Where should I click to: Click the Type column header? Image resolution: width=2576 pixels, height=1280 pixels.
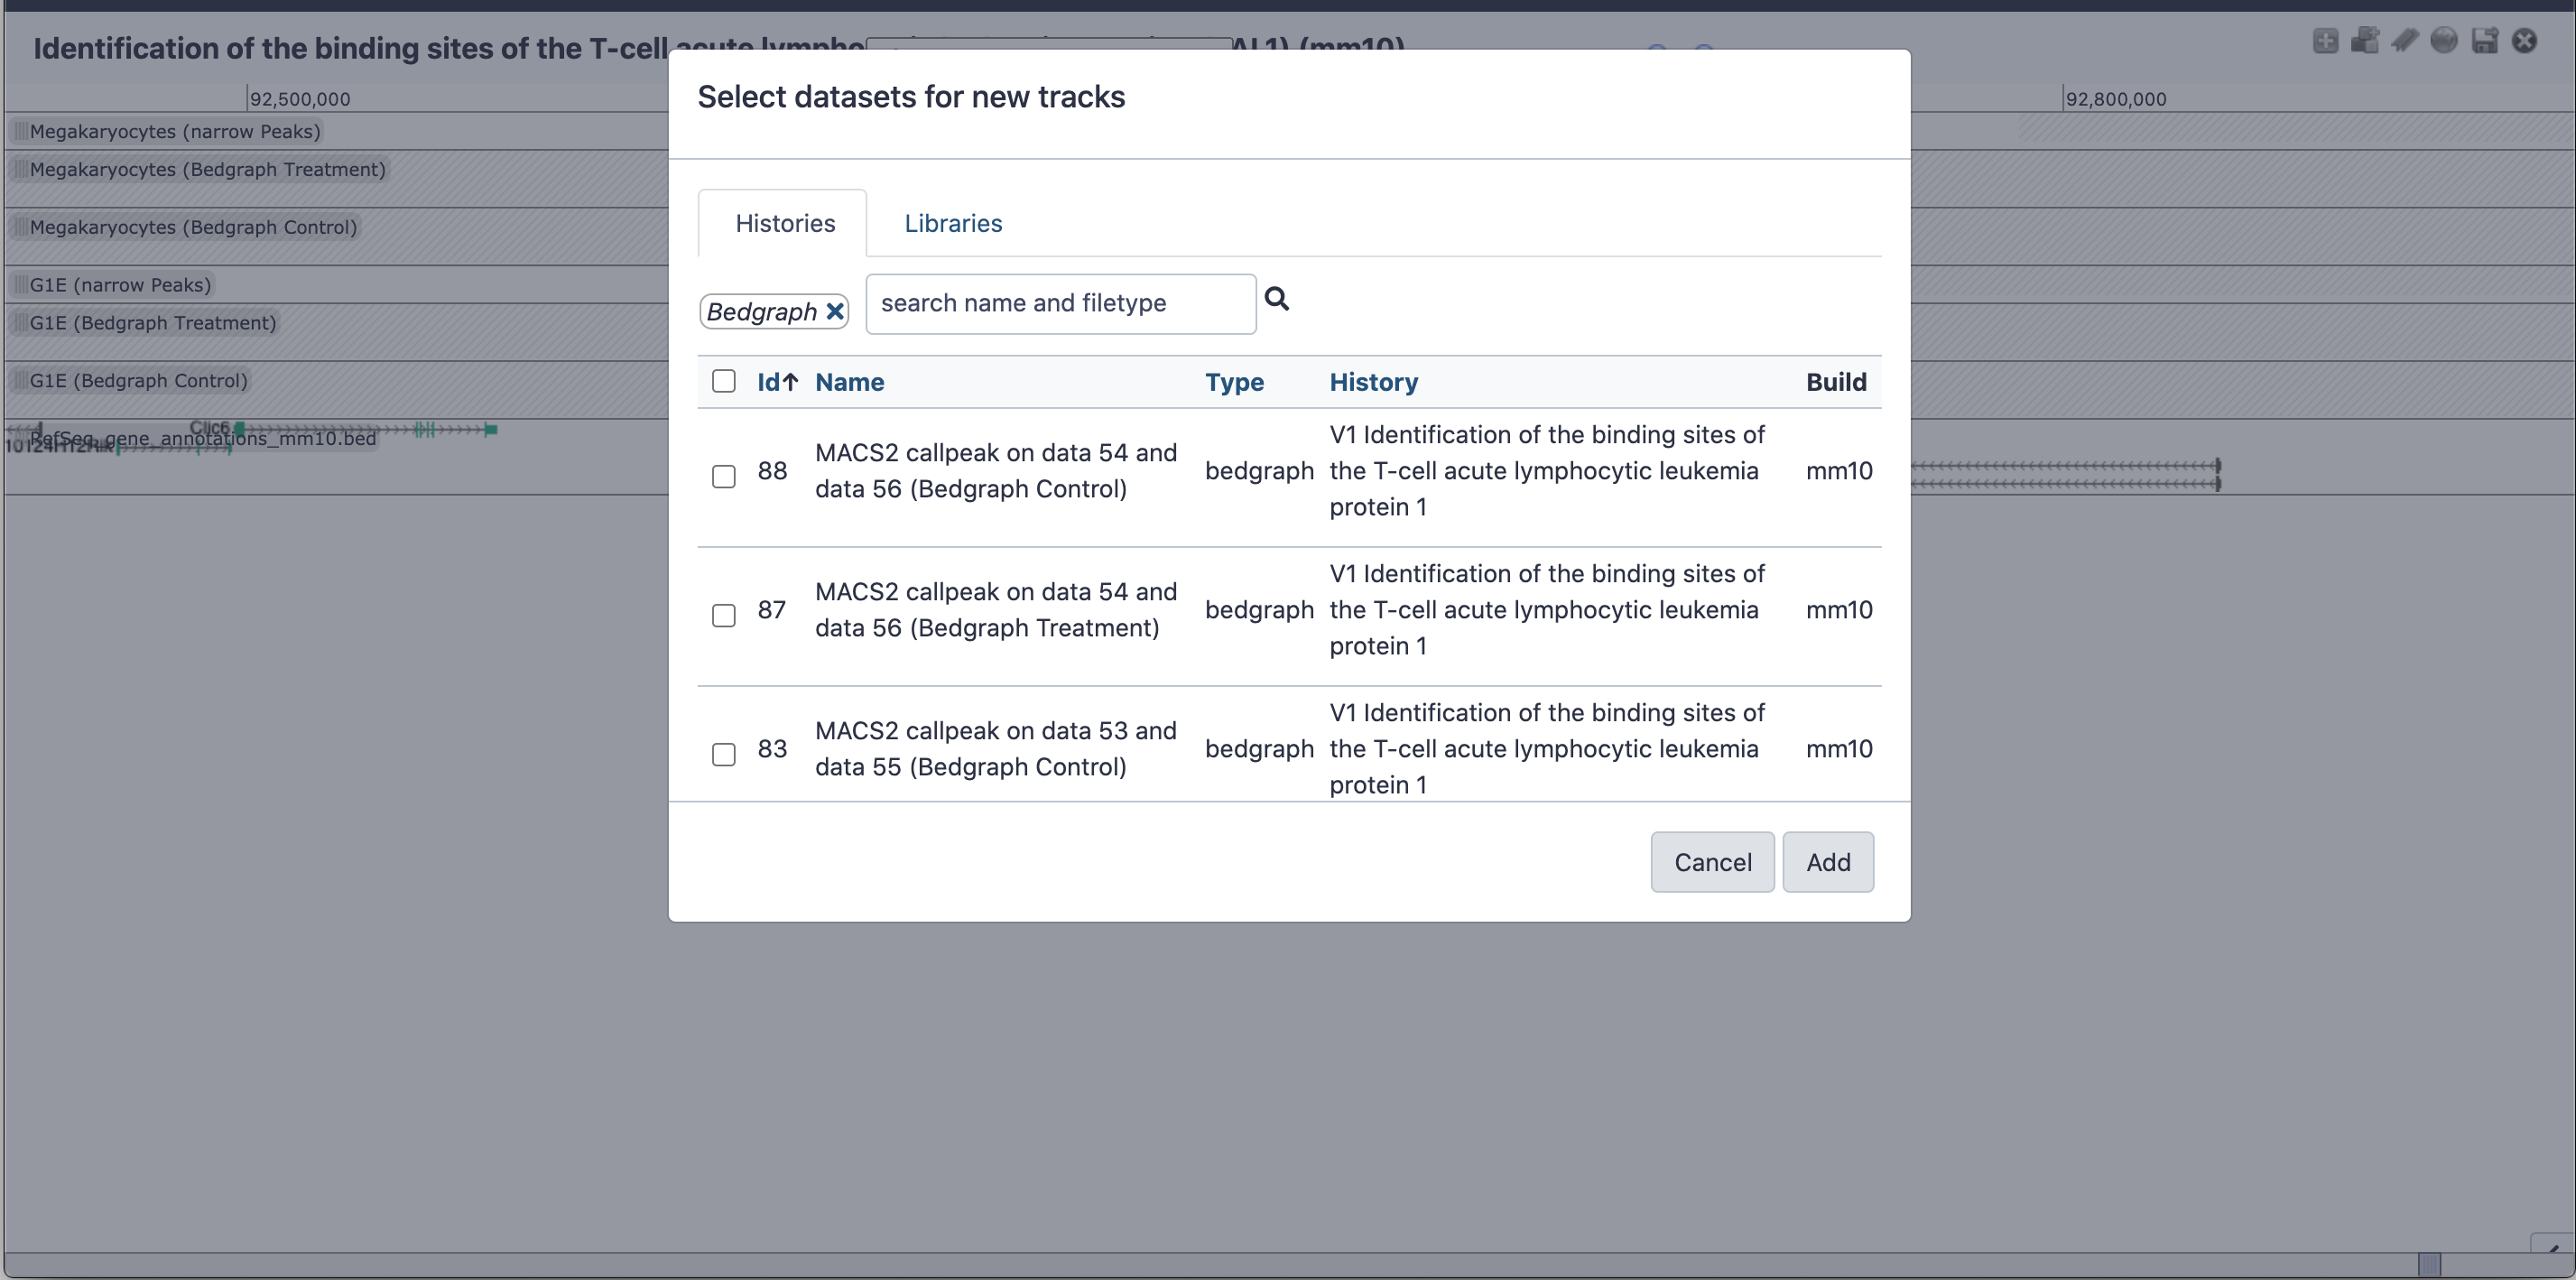(1234, 381)
